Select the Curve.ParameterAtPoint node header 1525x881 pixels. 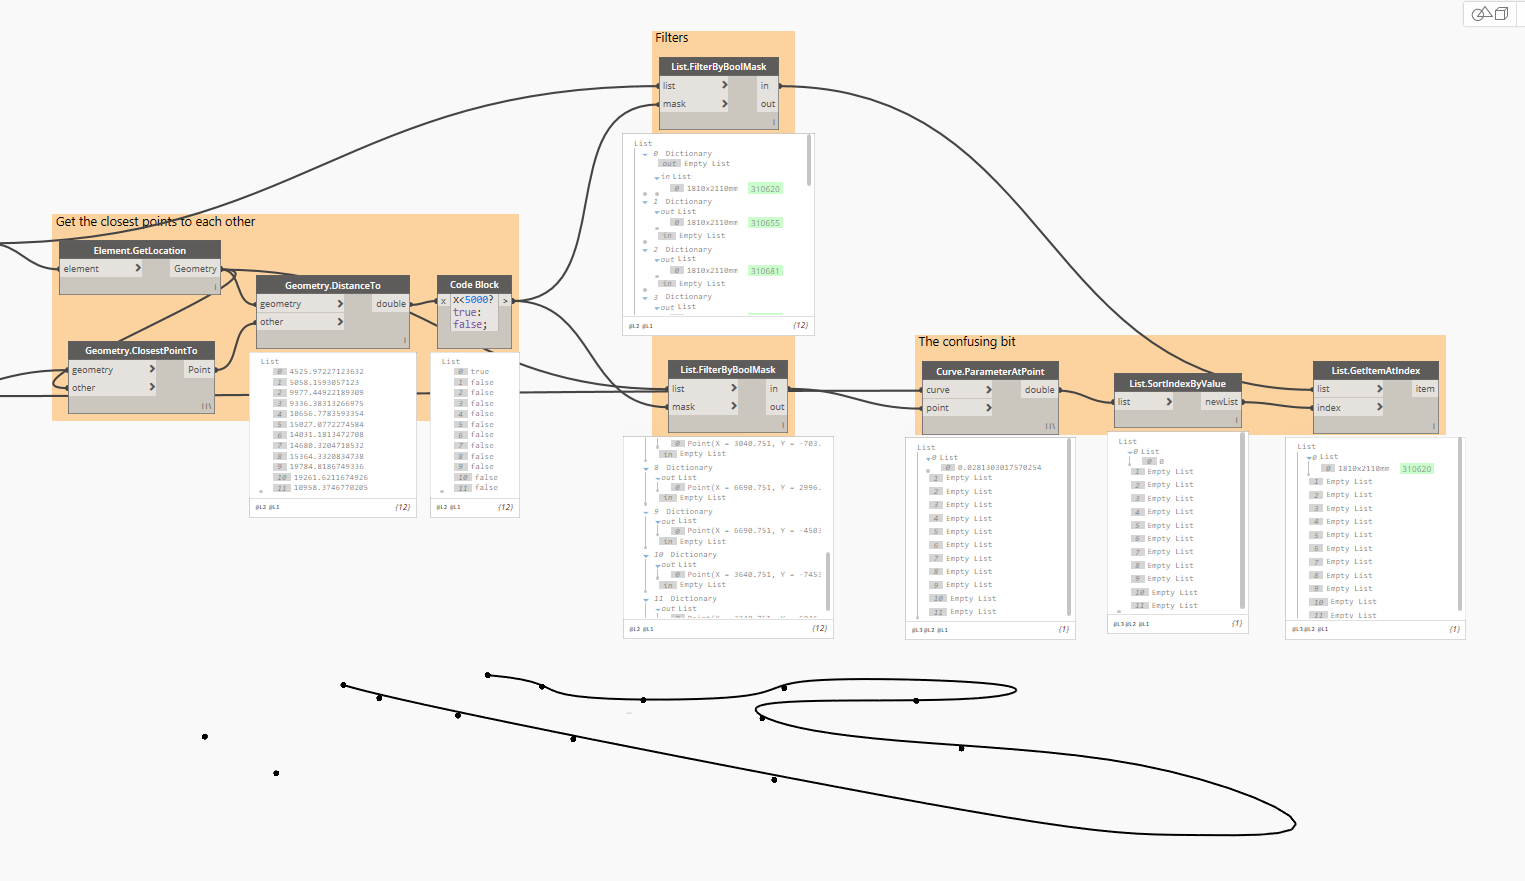point(990,371)
